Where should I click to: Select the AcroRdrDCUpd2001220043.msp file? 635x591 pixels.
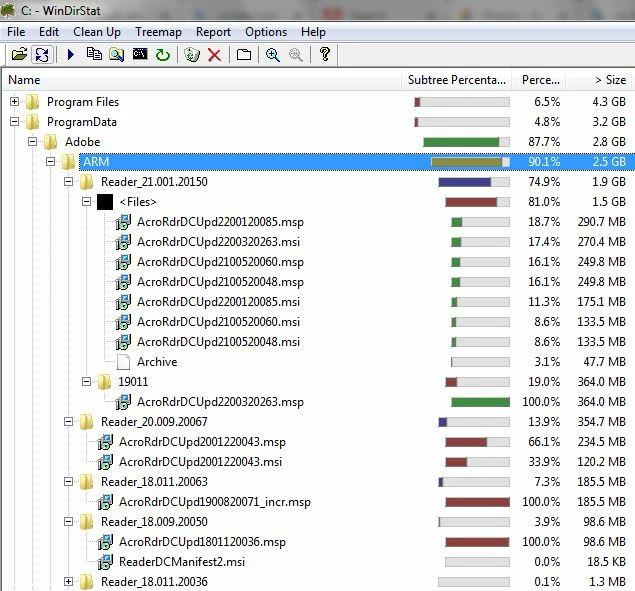[202, 442]
